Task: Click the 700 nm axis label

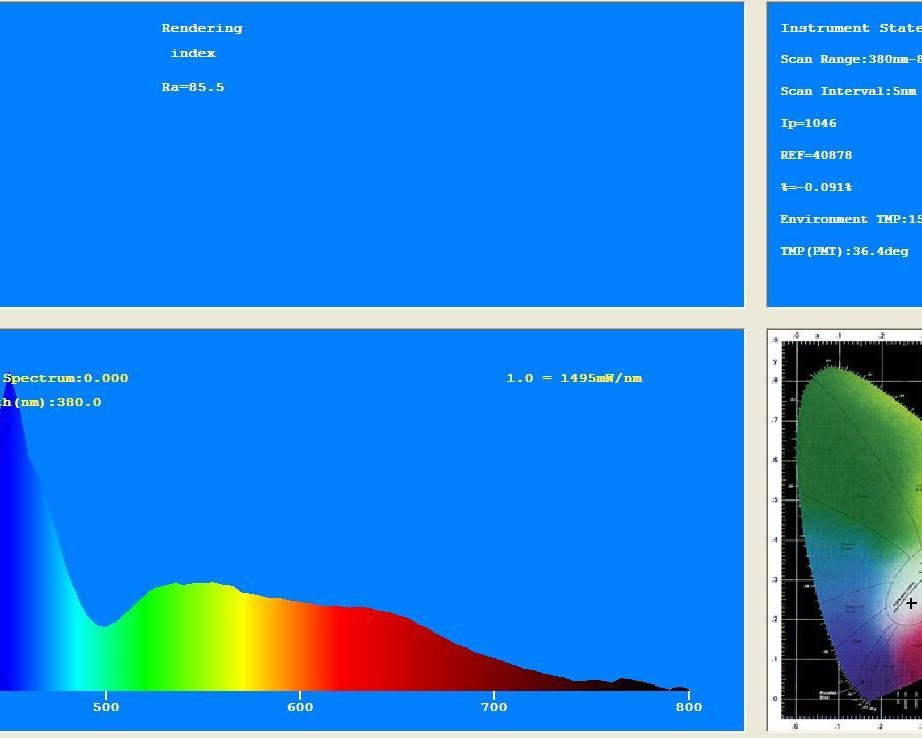Action: click(x=494, y=707)
